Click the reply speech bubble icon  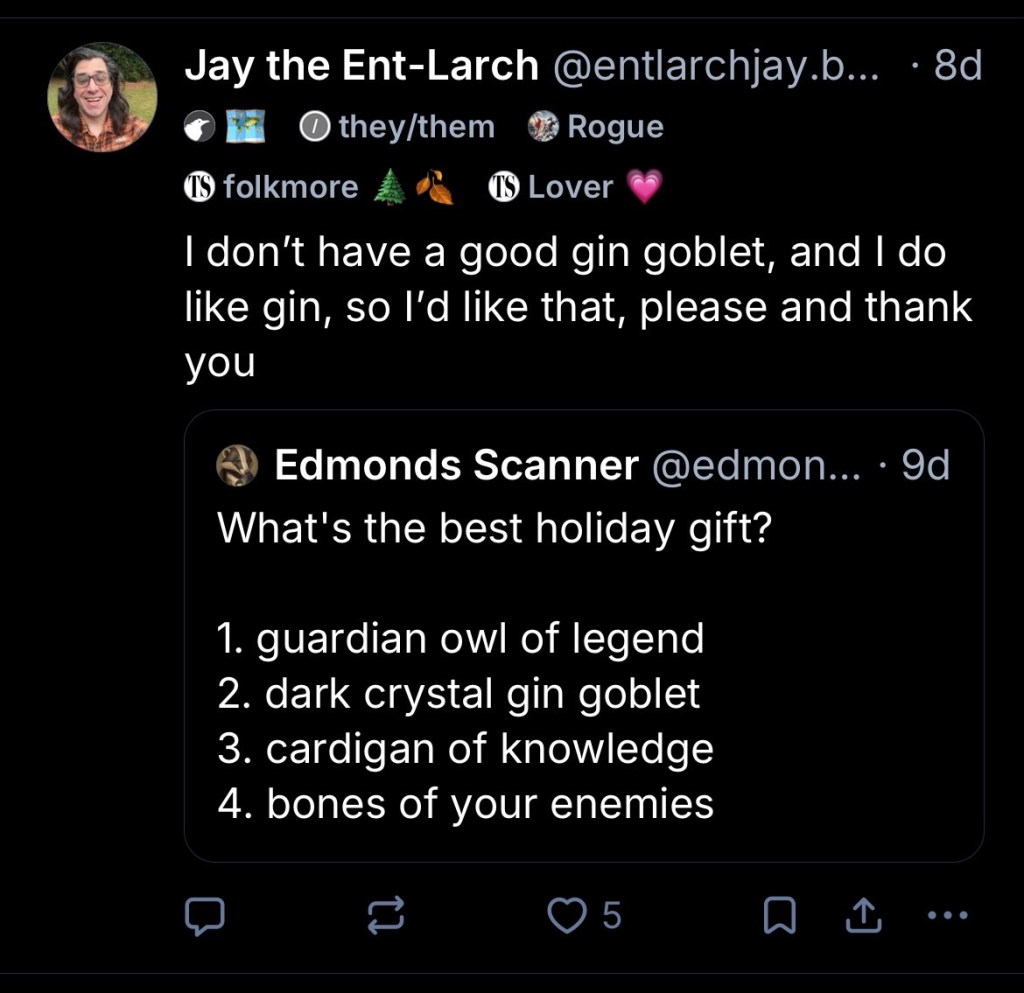pyautogui.click(x=204, y=915)
